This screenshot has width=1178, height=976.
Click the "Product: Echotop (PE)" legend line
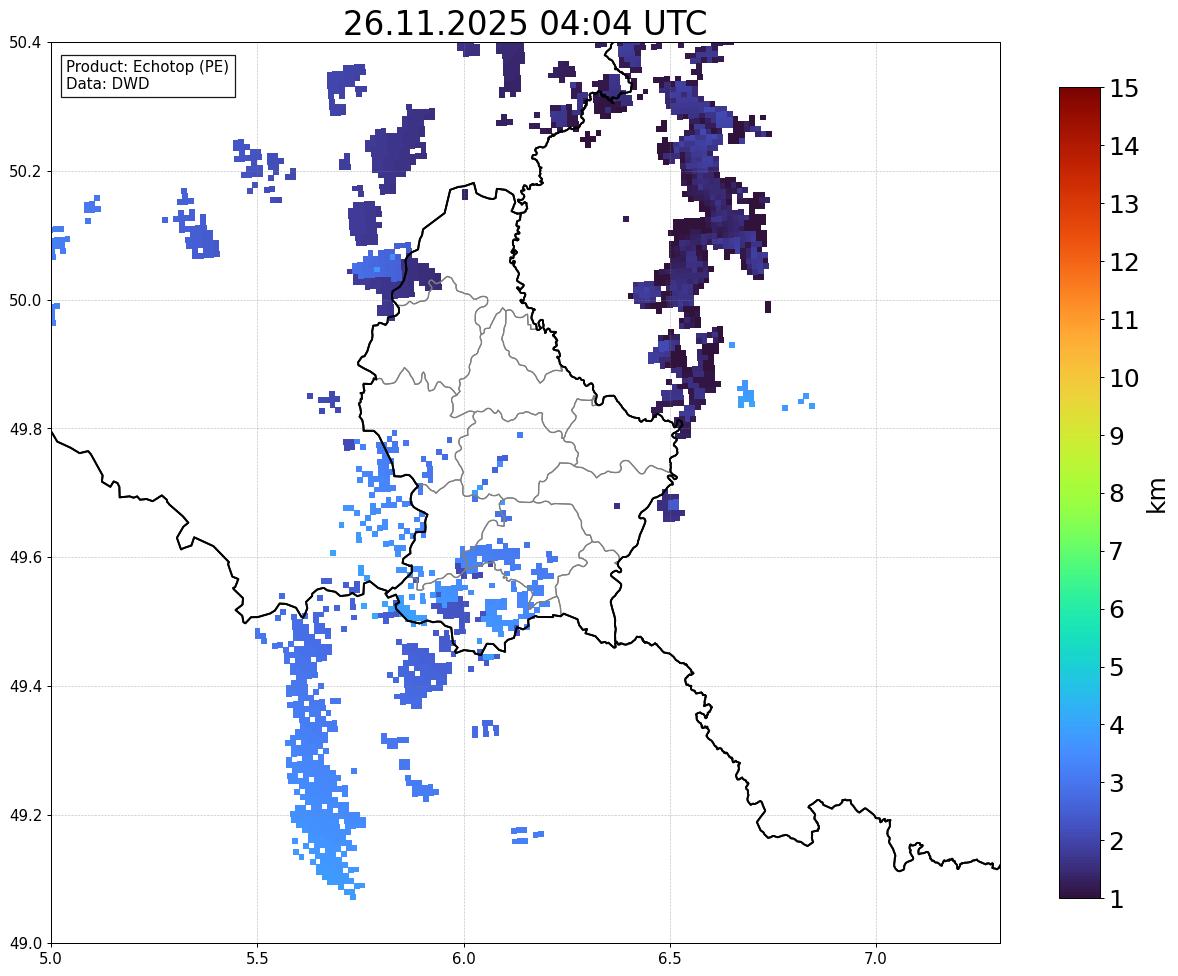(x=147, y=67)
